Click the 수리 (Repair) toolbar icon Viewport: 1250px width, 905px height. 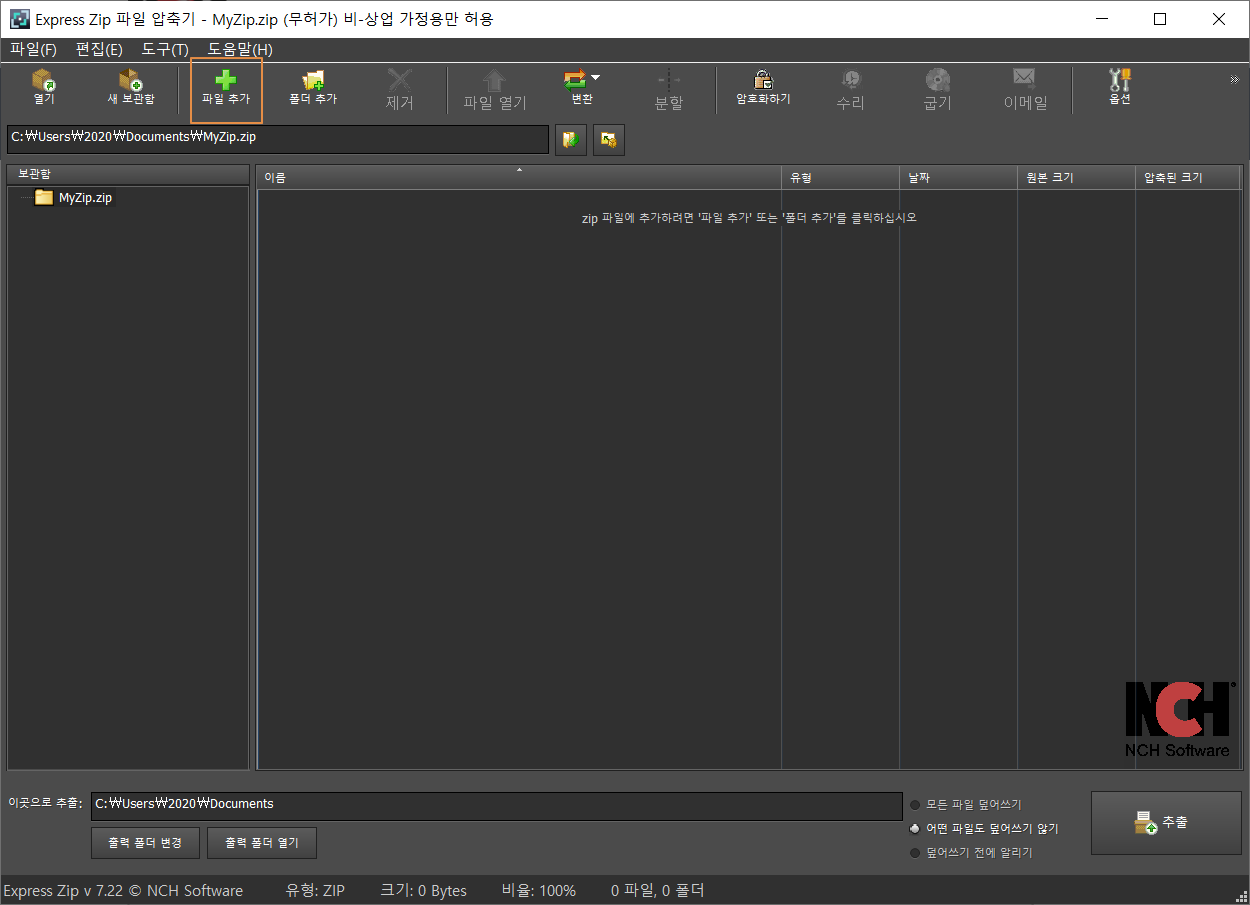coord(850,81)
